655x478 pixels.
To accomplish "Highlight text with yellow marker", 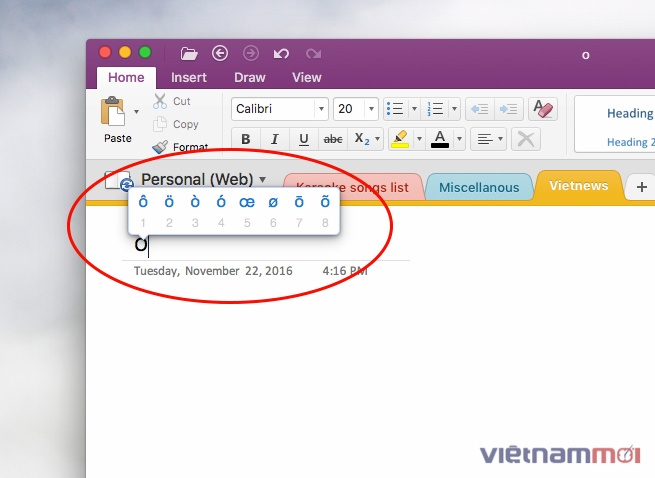I will click(x=400, y=139).
